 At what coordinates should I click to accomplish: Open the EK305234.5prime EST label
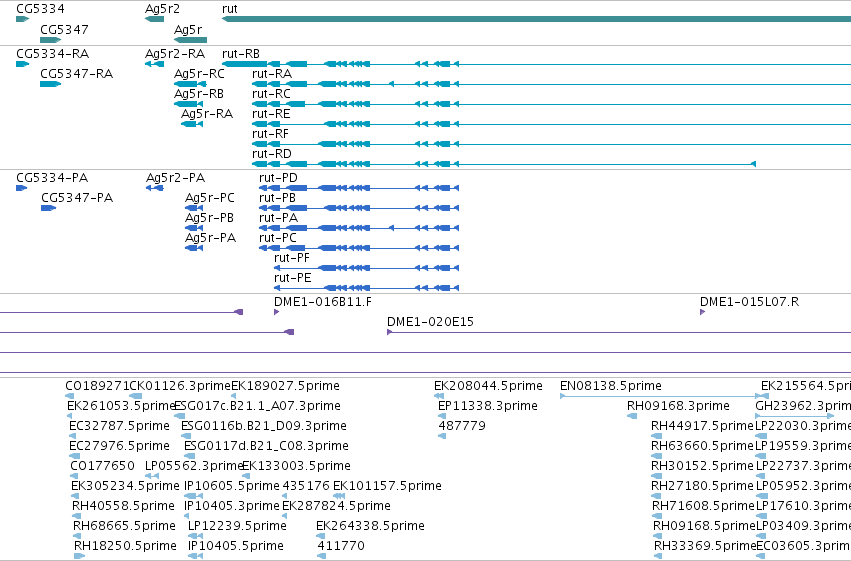[125, 487]
